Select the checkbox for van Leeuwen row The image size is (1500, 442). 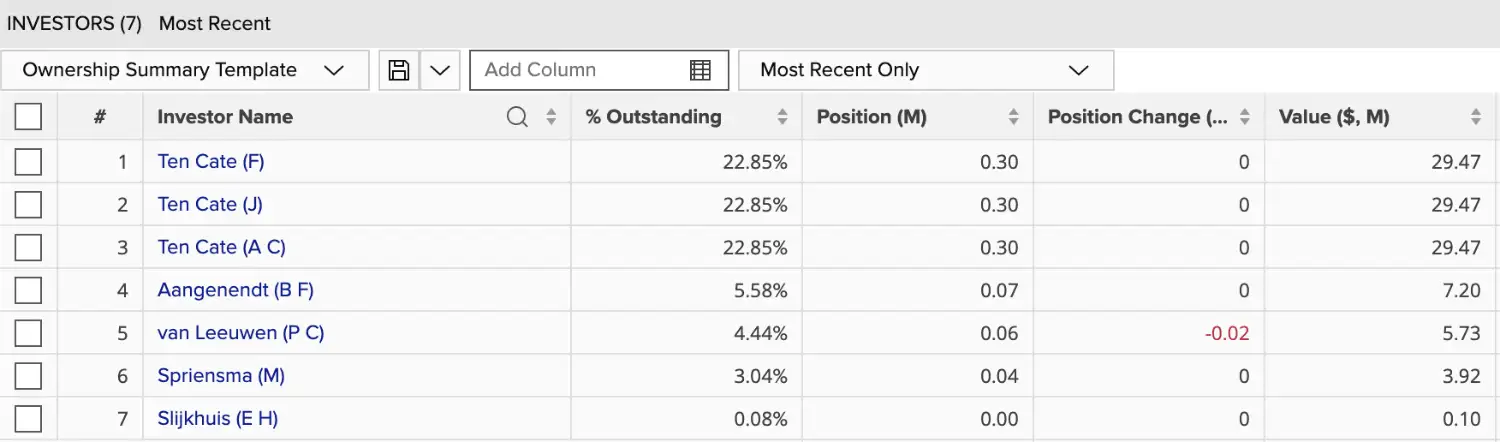coord(28,333)
